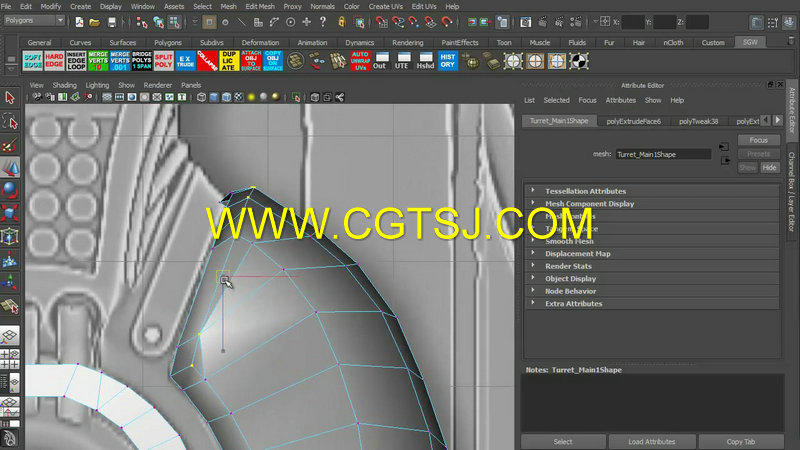Click the HISTORY shelf icon
800x450 pixels.
click(447, 61)
